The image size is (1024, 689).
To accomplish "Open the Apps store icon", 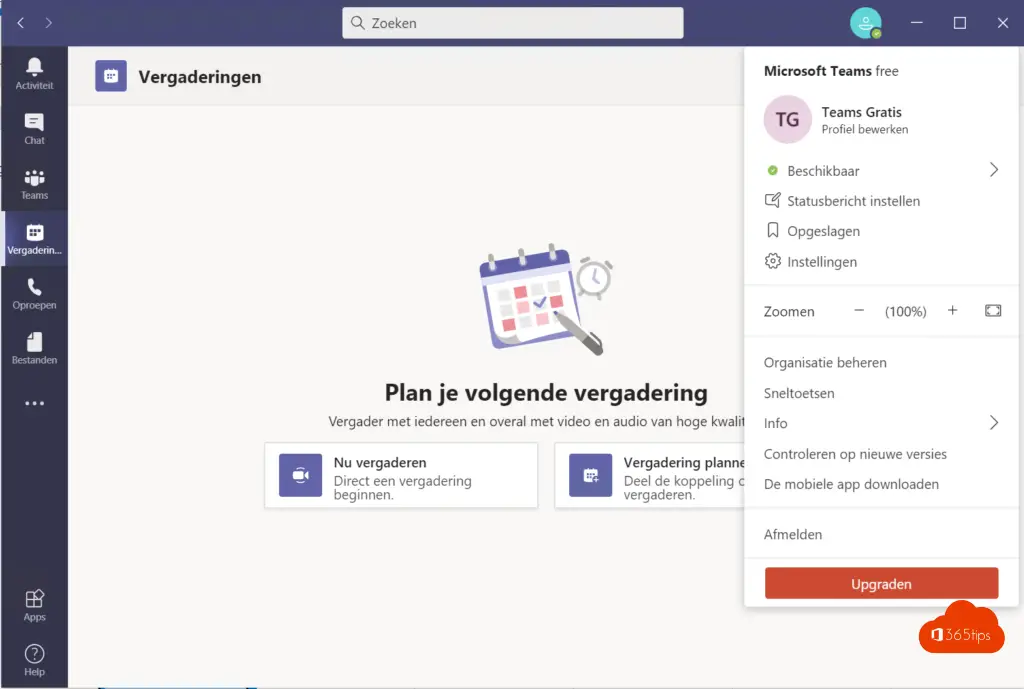I will tap(34, 605).
